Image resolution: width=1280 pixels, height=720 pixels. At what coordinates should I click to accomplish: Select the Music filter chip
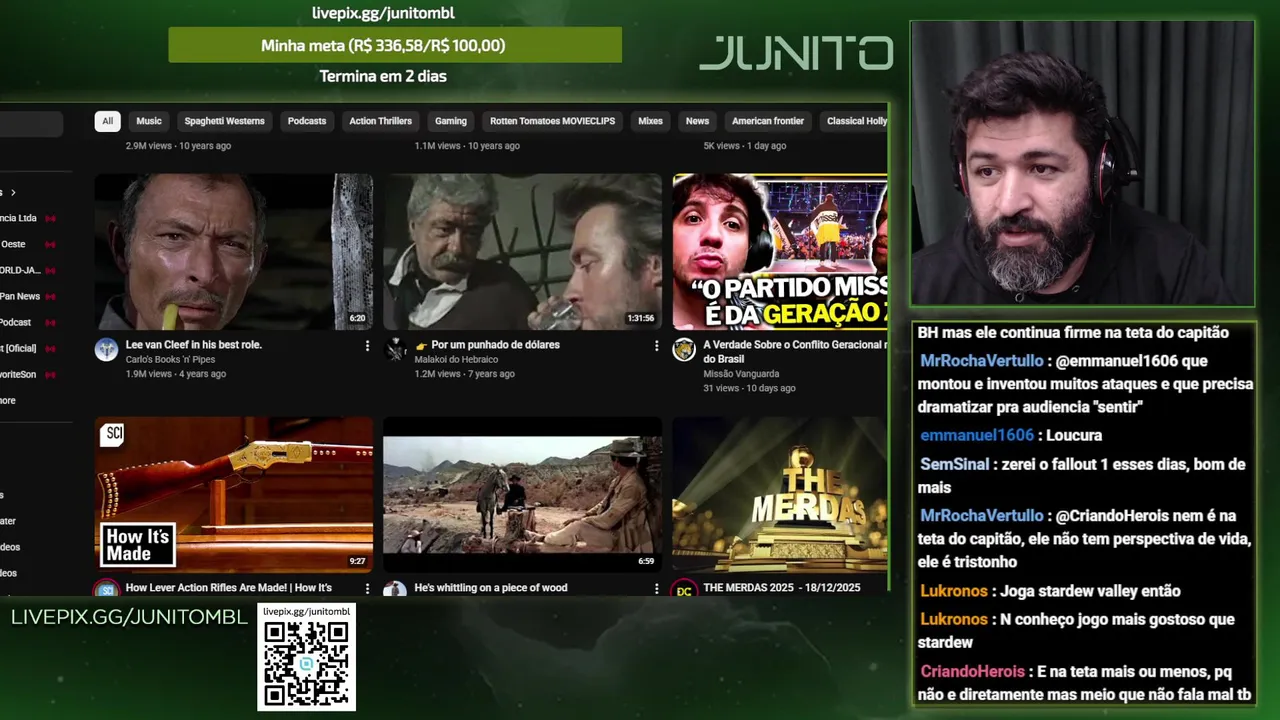149,121
